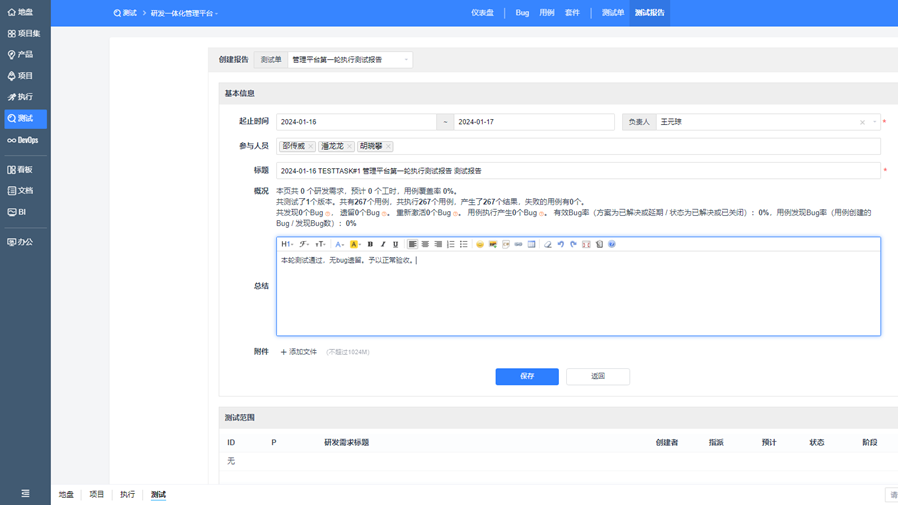
Task: Insert table in the editor
Action: tap(531, 244)
